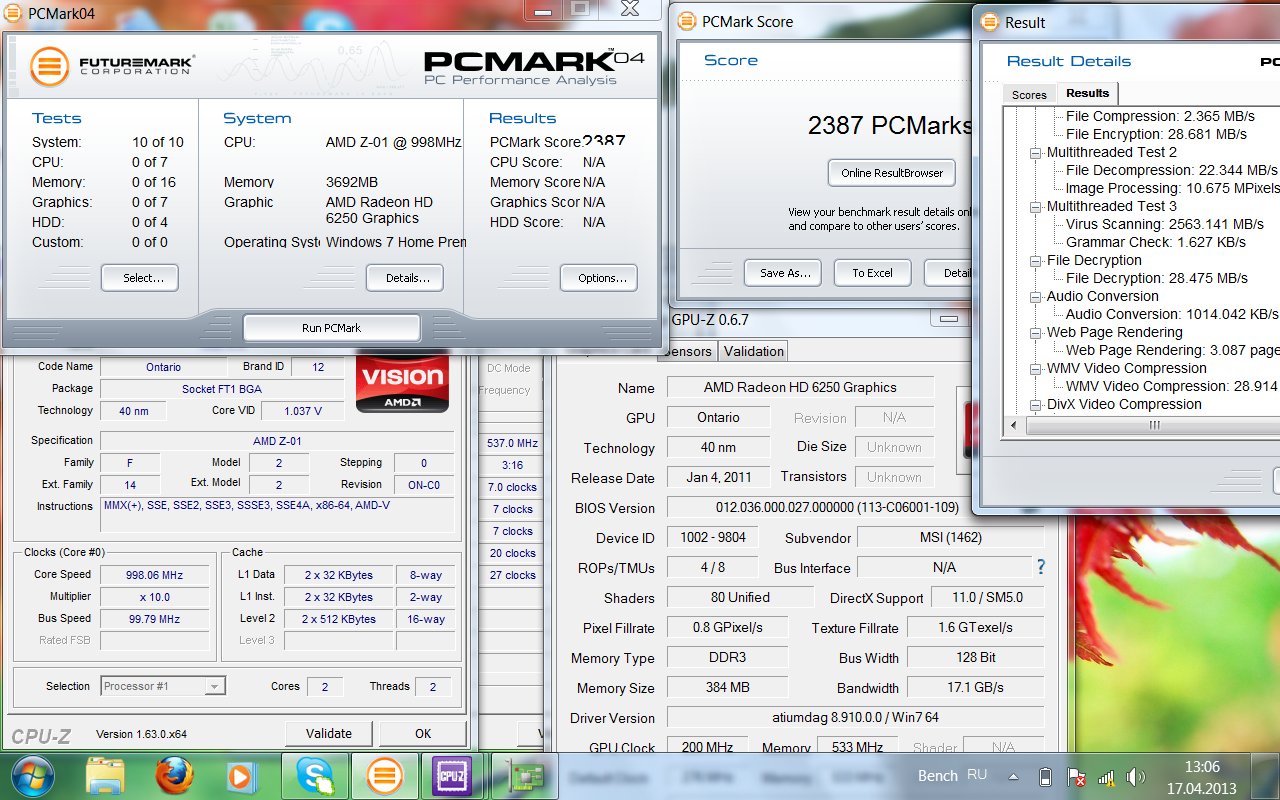Collapse the Web Page Rendering node
Viewport: 1280px width, 800px height.
pos(1036,333)
